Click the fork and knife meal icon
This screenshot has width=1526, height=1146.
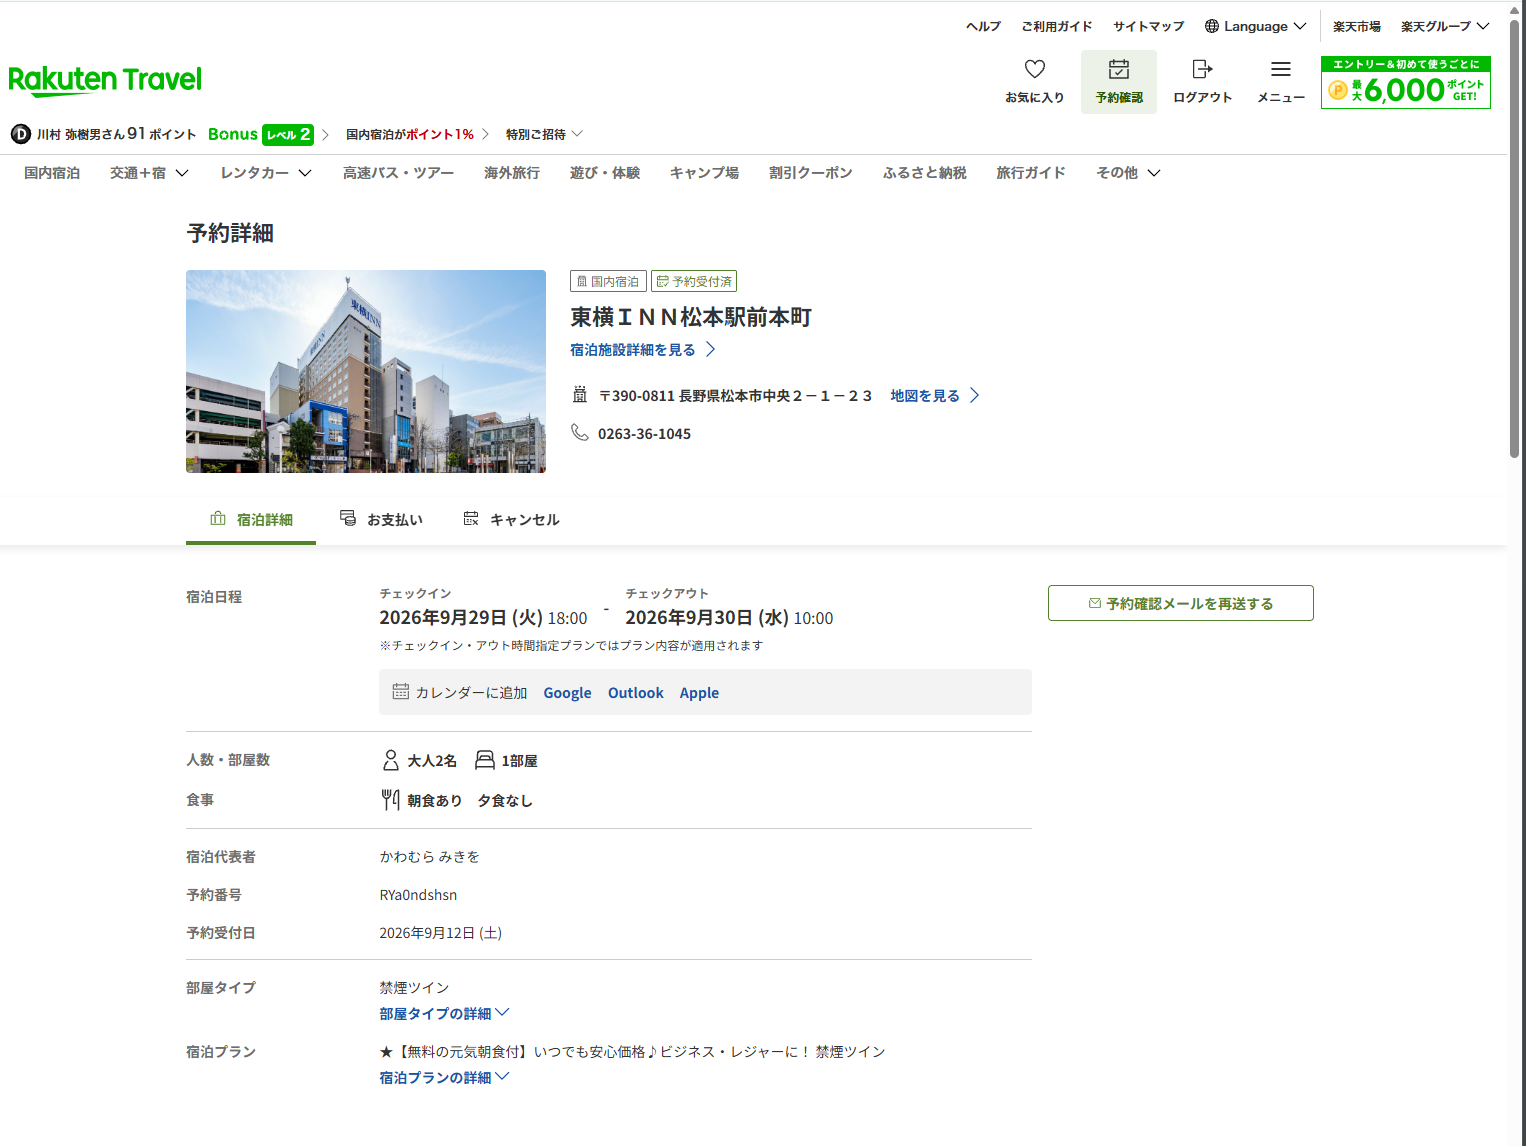[x=390, y=800]
